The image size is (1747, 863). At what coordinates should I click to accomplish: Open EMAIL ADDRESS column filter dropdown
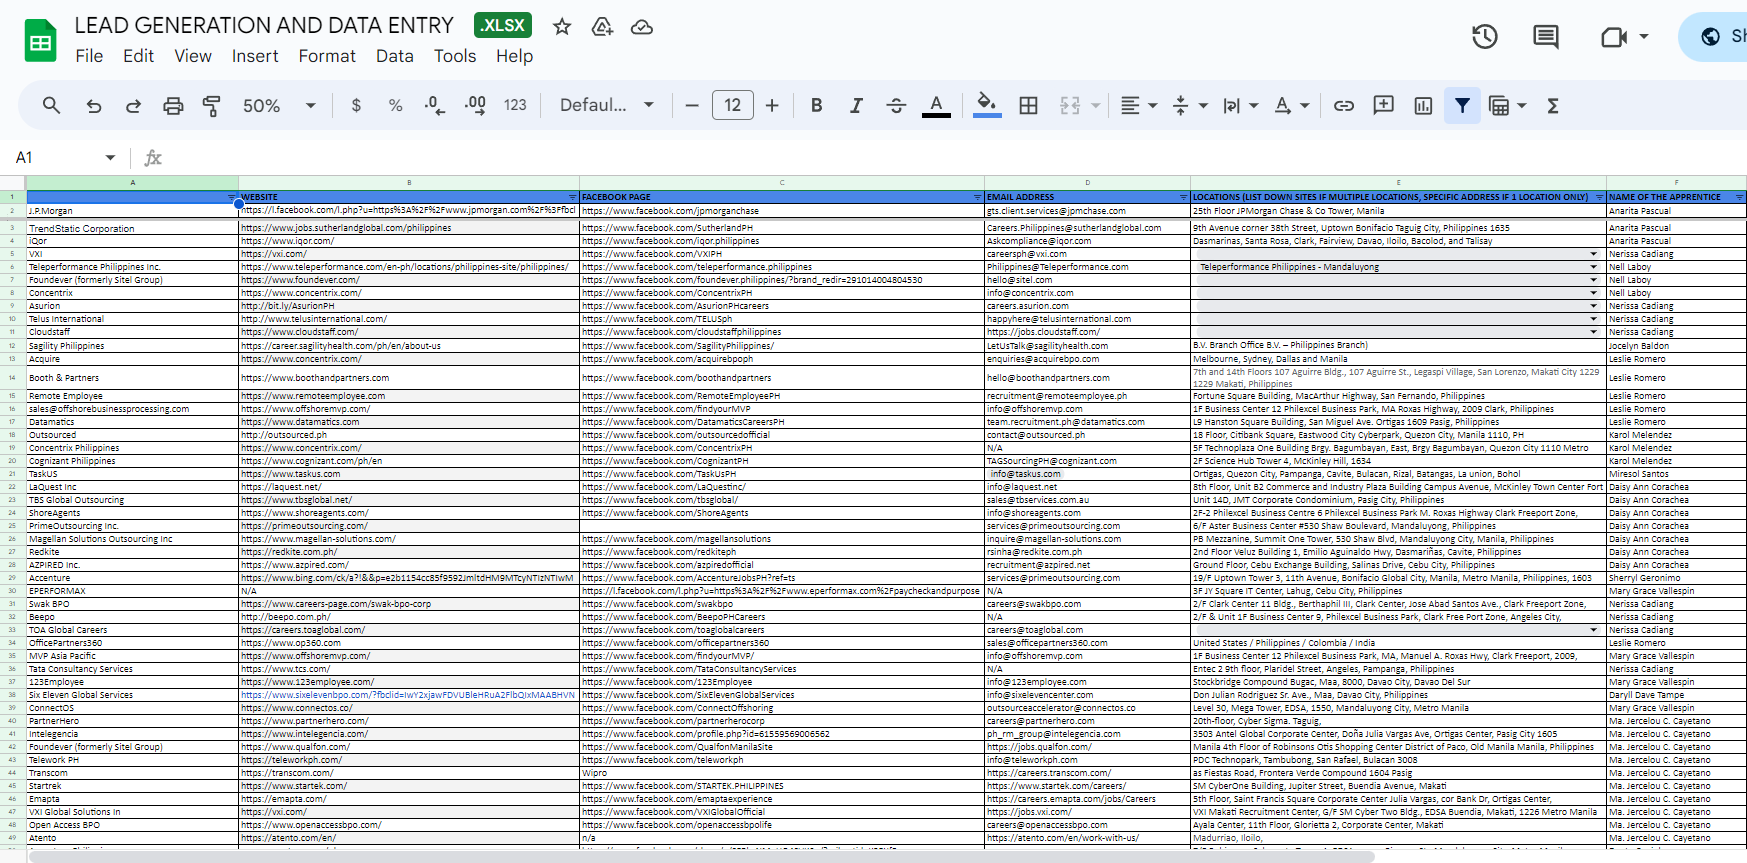coord(1184,197)
